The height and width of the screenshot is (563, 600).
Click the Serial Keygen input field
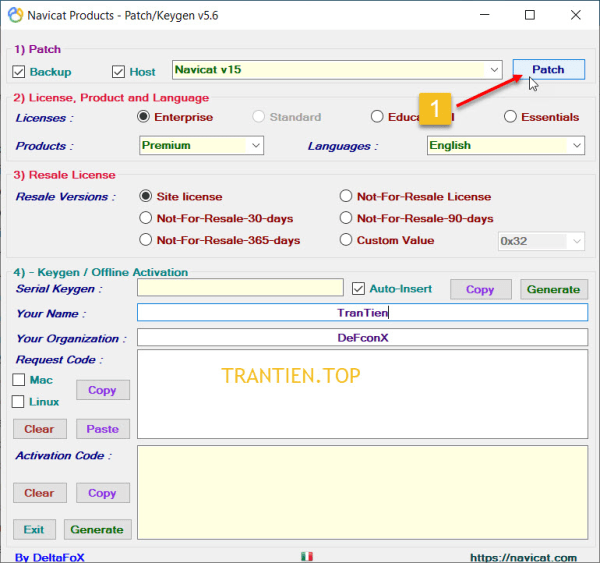tap(240, 287)
